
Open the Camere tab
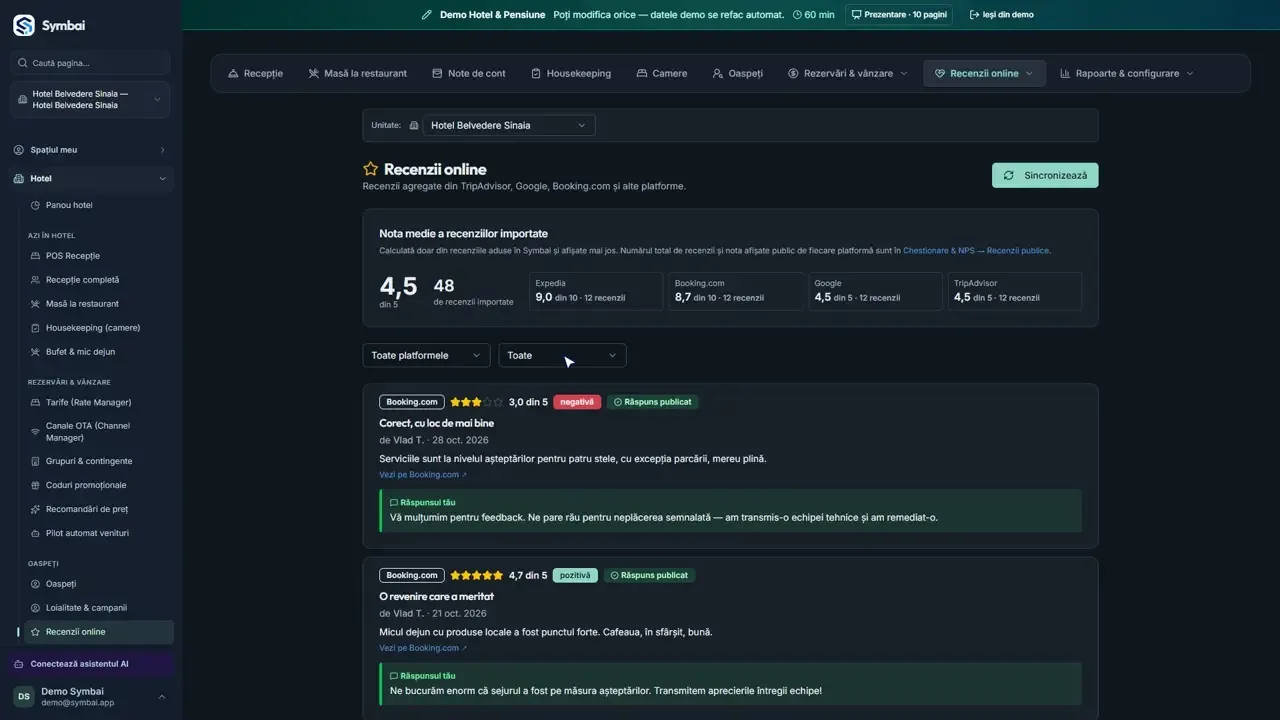662,73
